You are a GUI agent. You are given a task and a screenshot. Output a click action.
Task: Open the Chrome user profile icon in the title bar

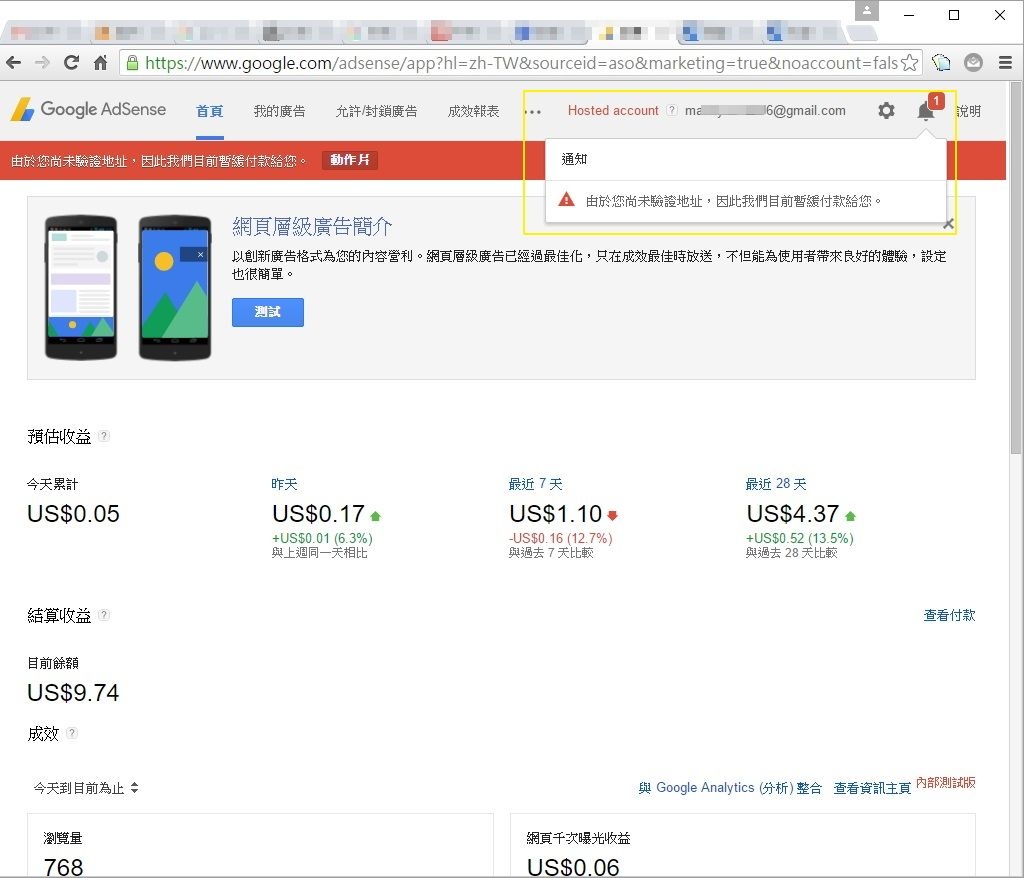pos(867,11)
